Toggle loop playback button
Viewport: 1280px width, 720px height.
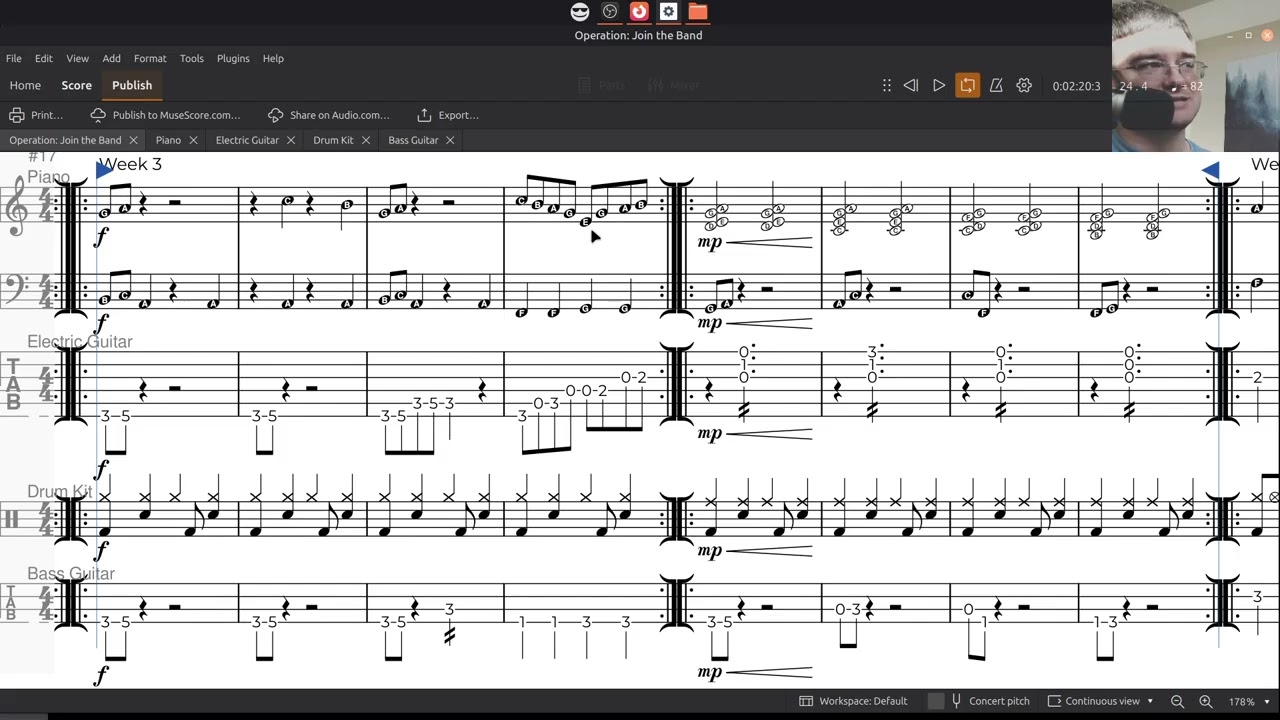967,86
